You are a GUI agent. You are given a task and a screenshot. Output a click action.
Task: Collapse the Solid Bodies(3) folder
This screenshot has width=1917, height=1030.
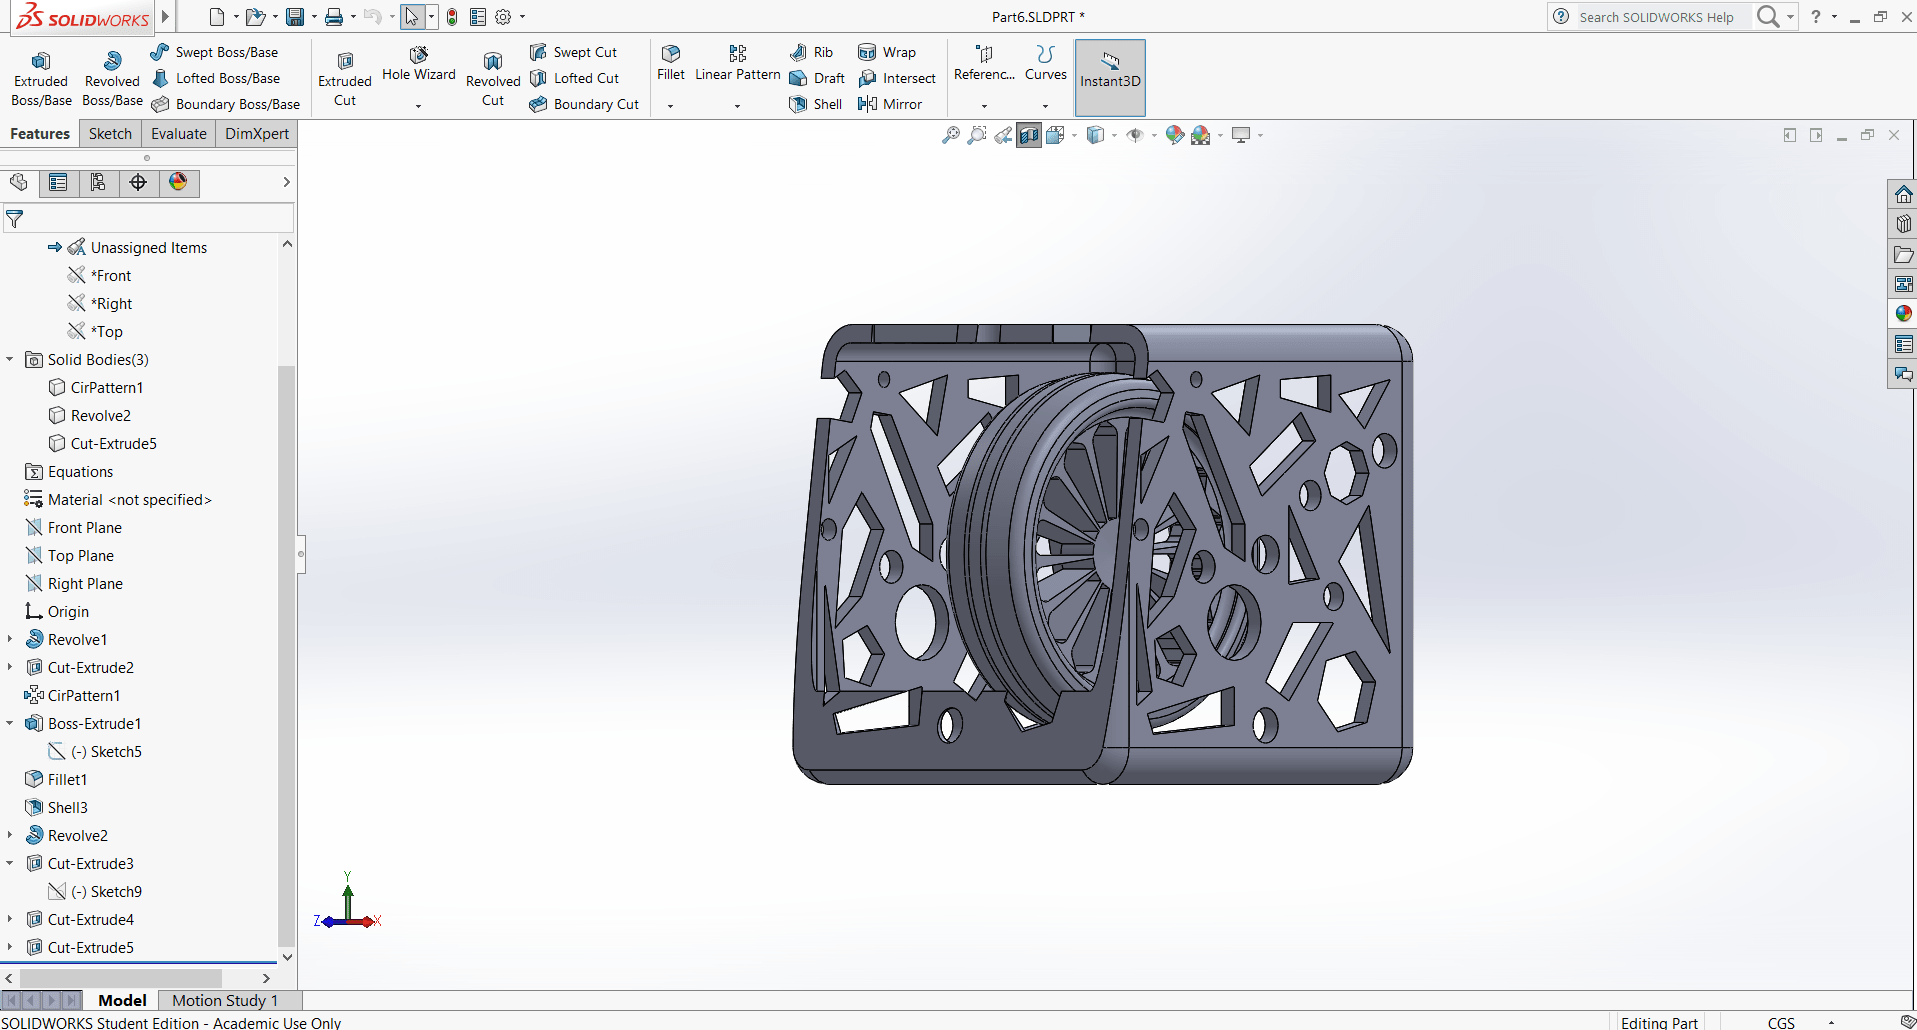(x=10, y=359)
